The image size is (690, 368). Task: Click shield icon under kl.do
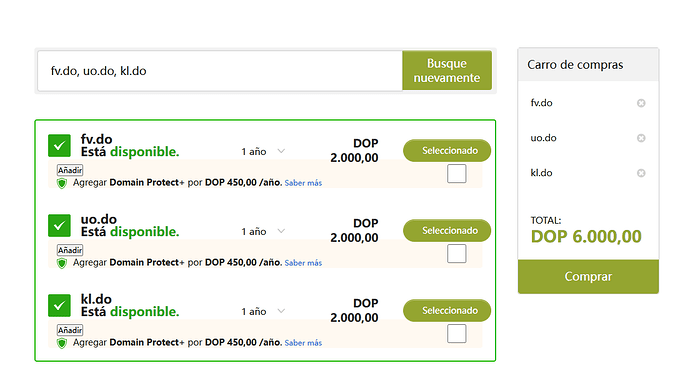click(62, 343)
